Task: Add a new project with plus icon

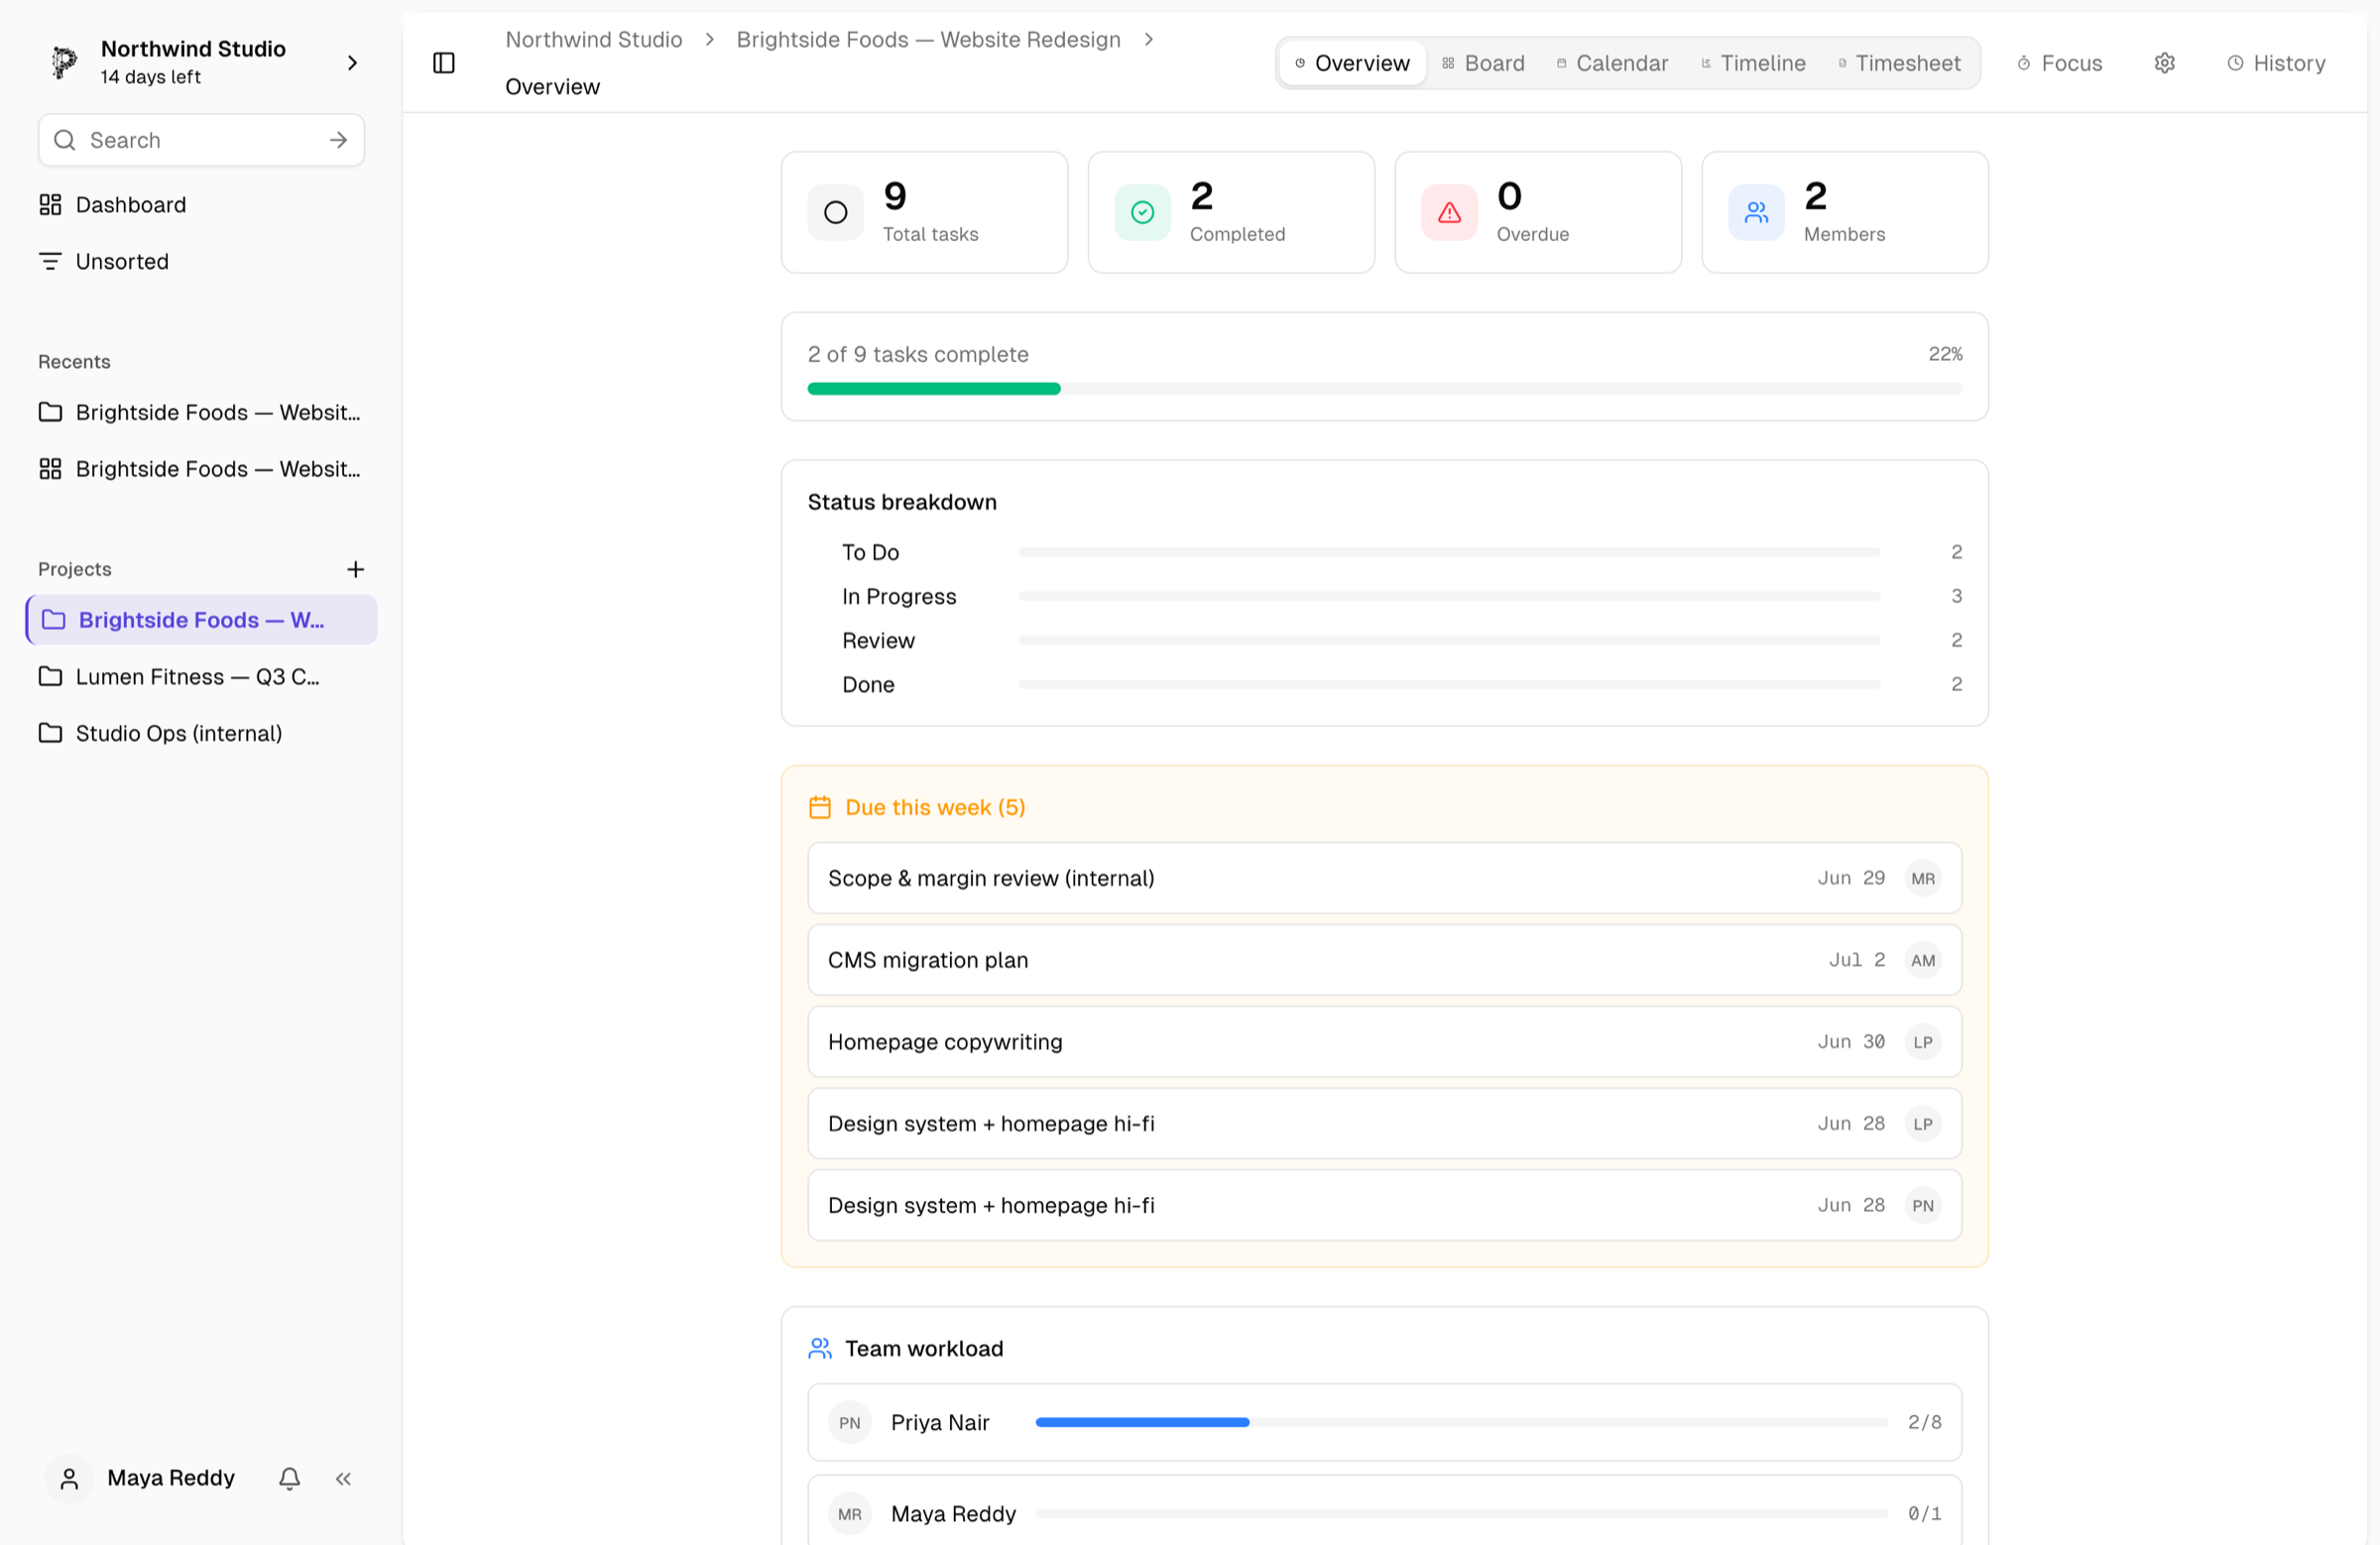Action: point(355,569)
